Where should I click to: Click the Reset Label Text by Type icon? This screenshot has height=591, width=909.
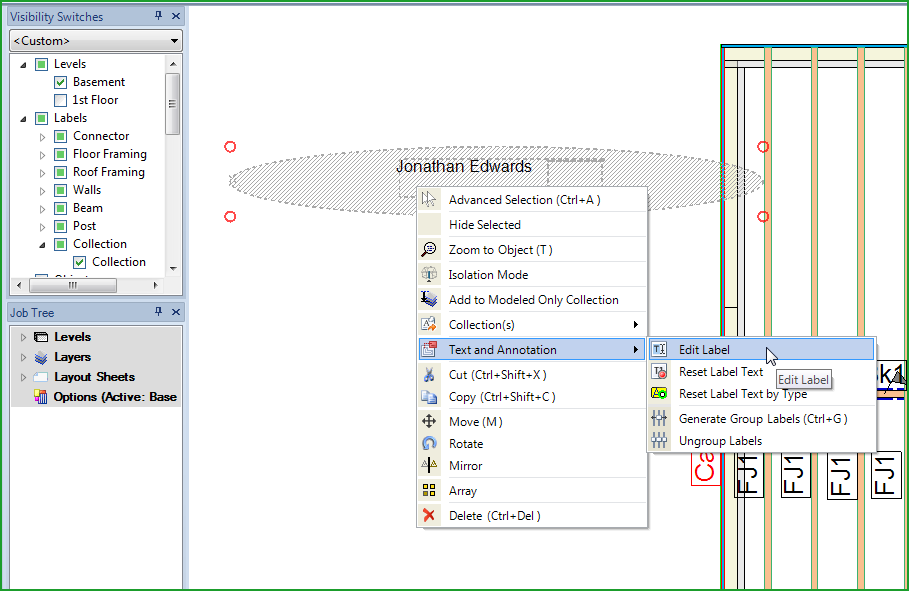tap(659, 394)
